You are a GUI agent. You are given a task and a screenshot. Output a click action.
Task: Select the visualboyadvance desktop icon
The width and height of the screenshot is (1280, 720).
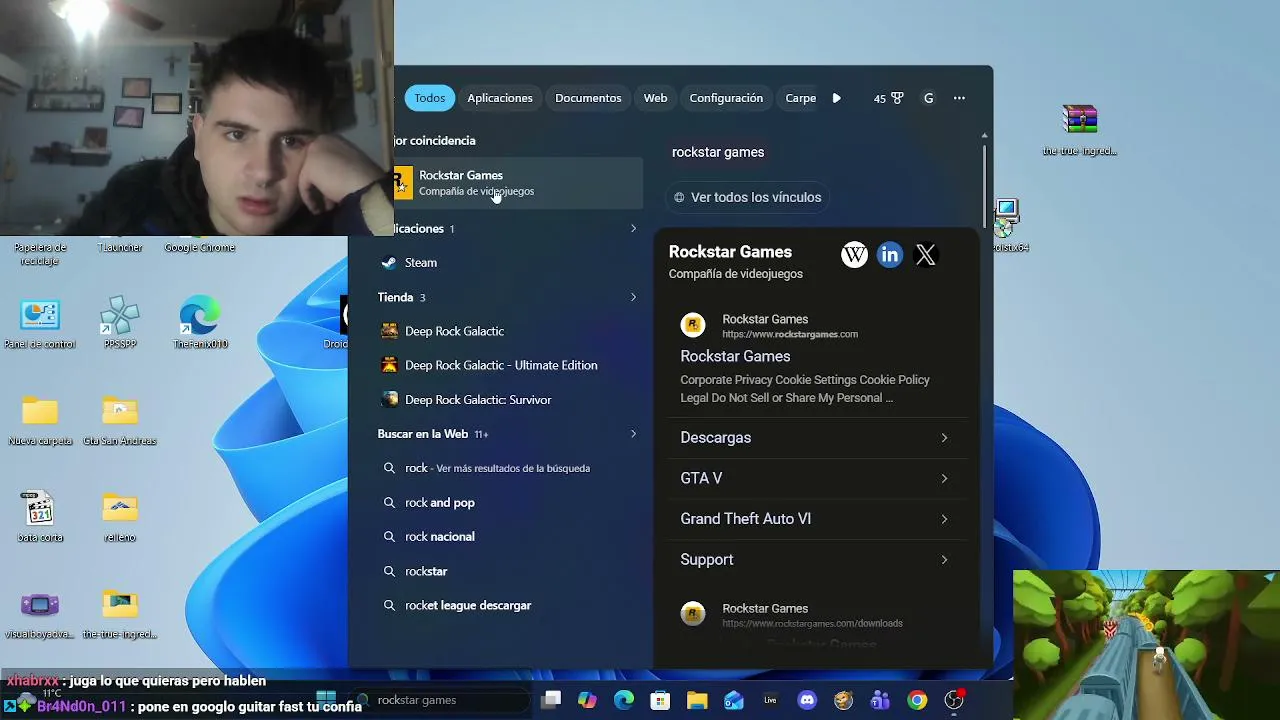40,614
